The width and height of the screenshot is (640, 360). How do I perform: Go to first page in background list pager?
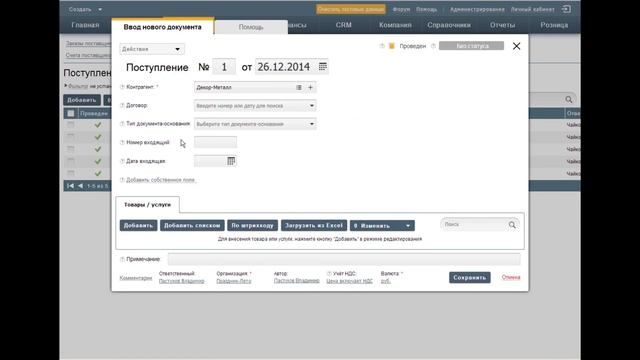(x=70, y=186)
